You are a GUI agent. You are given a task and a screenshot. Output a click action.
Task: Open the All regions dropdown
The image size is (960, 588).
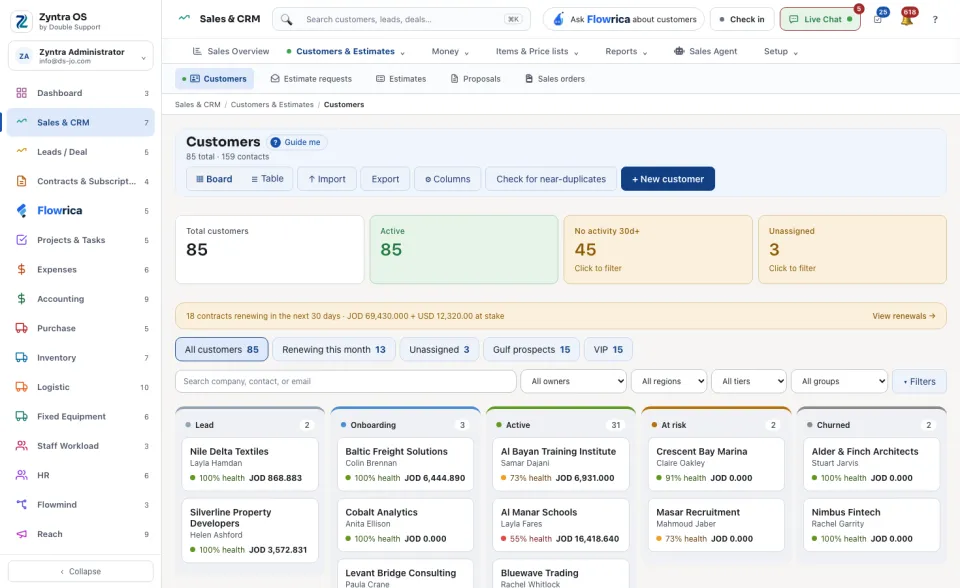pyautogui.click(x=669, y=381)
